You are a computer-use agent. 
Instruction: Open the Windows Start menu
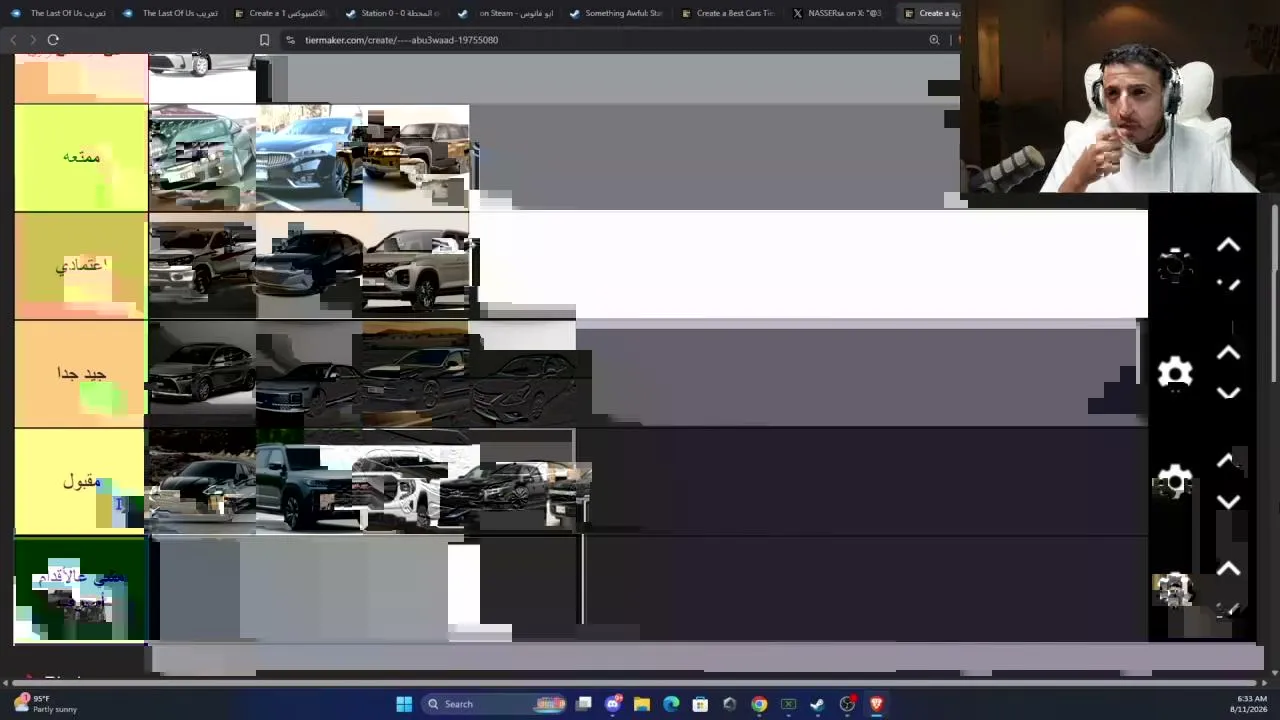(404, 704)
